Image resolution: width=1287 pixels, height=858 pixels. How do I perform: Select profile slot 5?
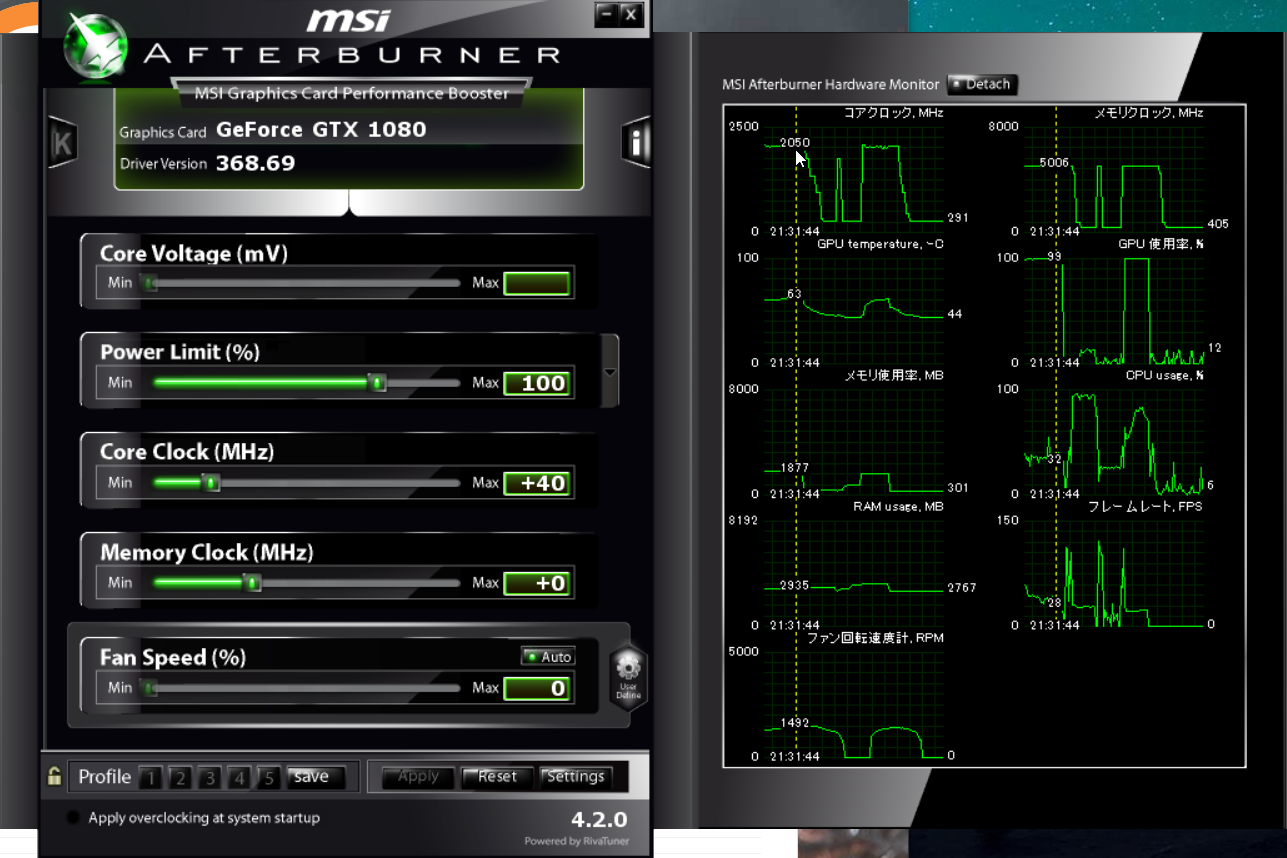(x=268, y=777)
